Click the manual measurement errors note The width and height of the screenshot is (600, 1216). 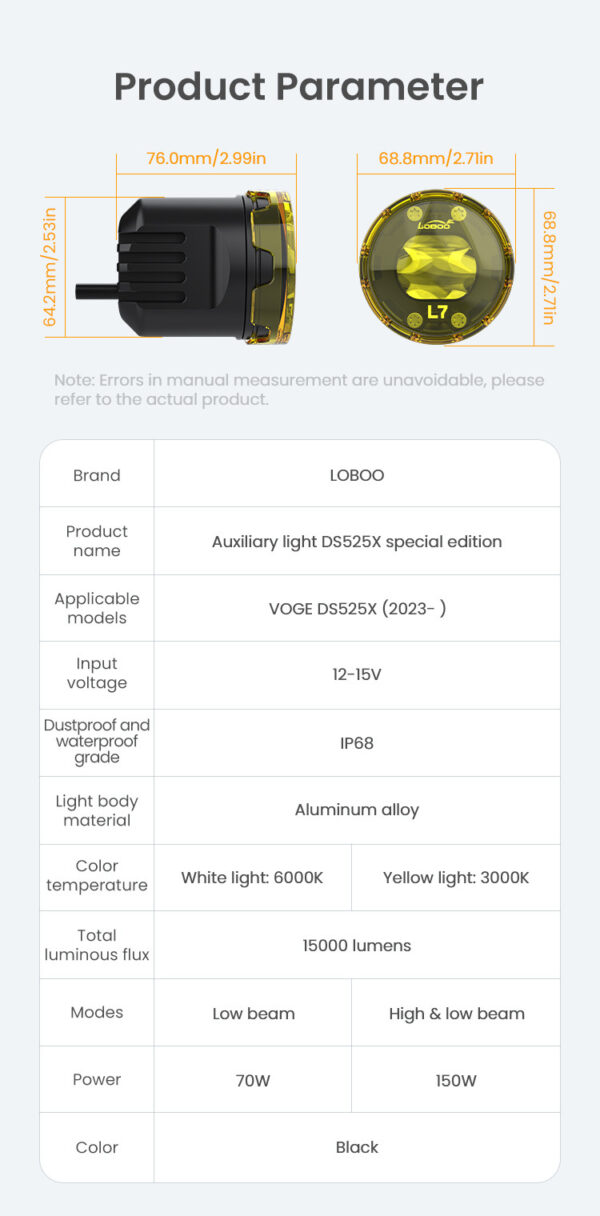point(299,389)
